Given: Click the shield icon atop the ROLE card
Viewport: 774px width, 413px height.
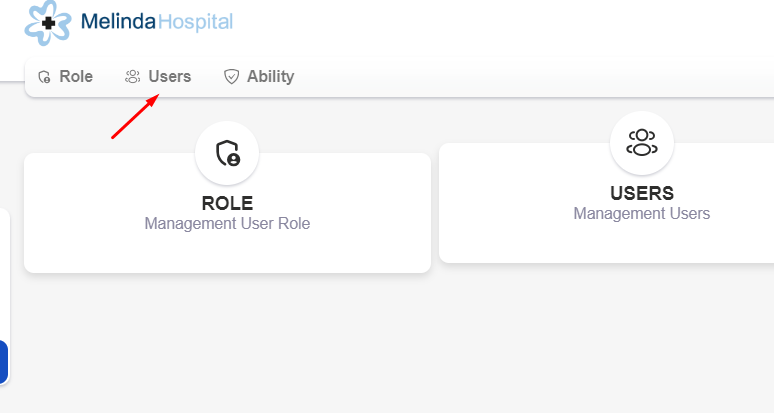Looking at the screenshot, I should (x=227, y=153).
